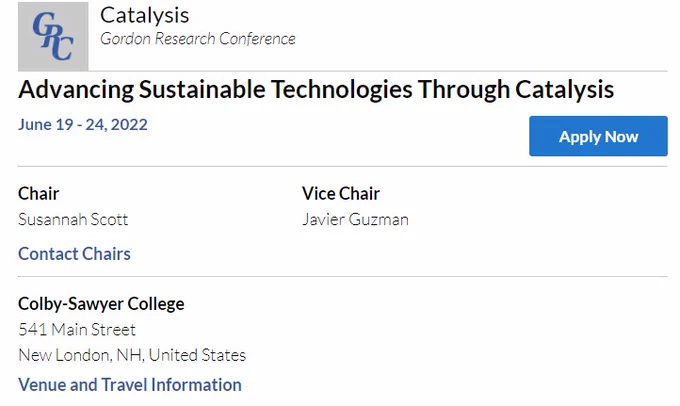Click the Gordon Research Conference subtitle
Viewport: 680px width, 406px height.
click(198, 39)
